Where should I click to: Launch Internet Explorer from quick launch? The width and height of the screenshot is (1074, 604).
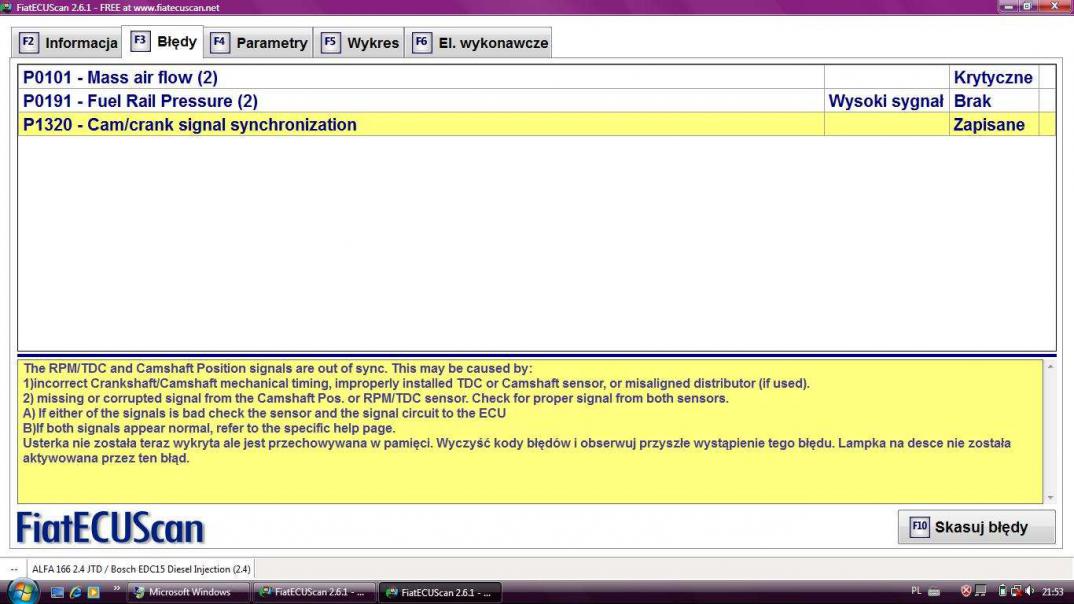[75, 592]
